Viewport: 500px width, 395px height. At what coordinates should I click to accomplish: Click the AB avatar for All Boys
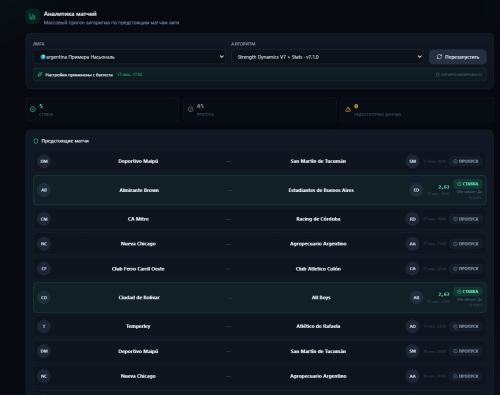[416, 298]
